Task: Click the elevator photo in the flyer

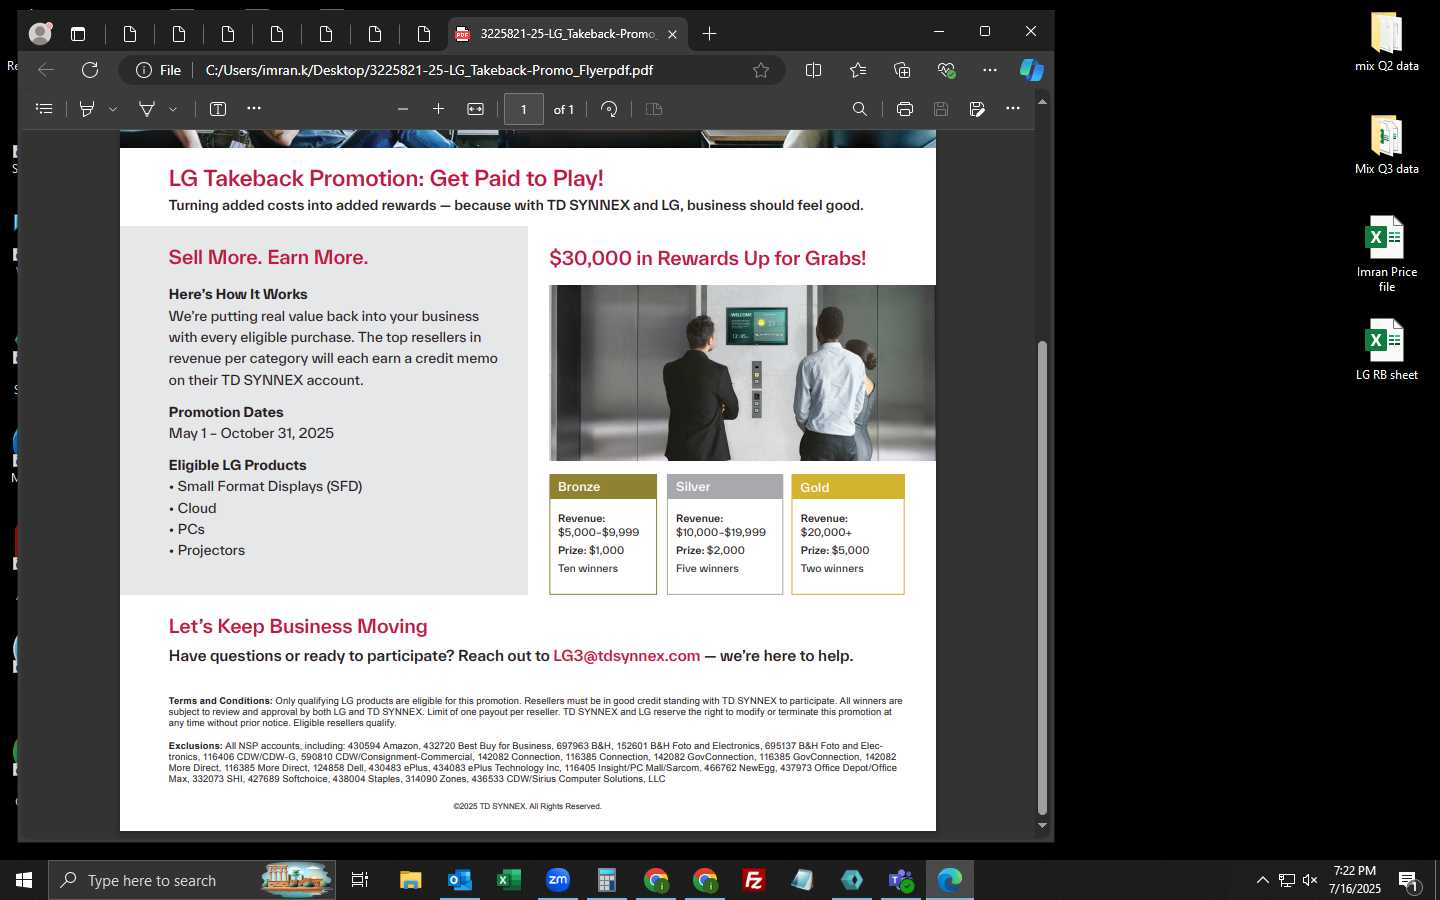Action: 742,373
